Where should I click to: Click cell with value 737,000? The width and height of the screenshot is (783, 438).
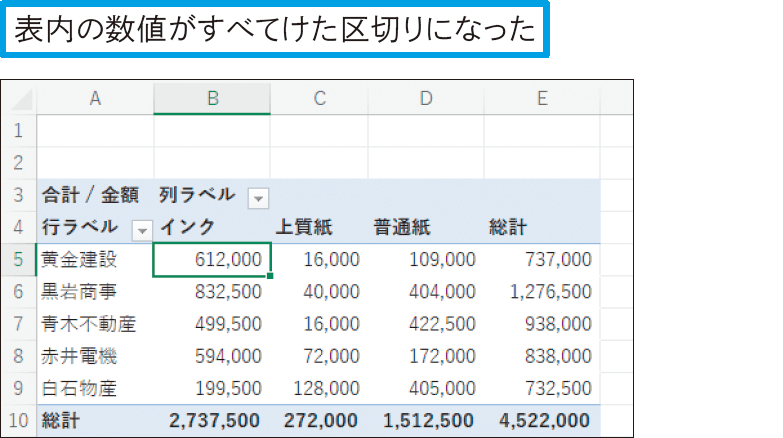point(542,259)
